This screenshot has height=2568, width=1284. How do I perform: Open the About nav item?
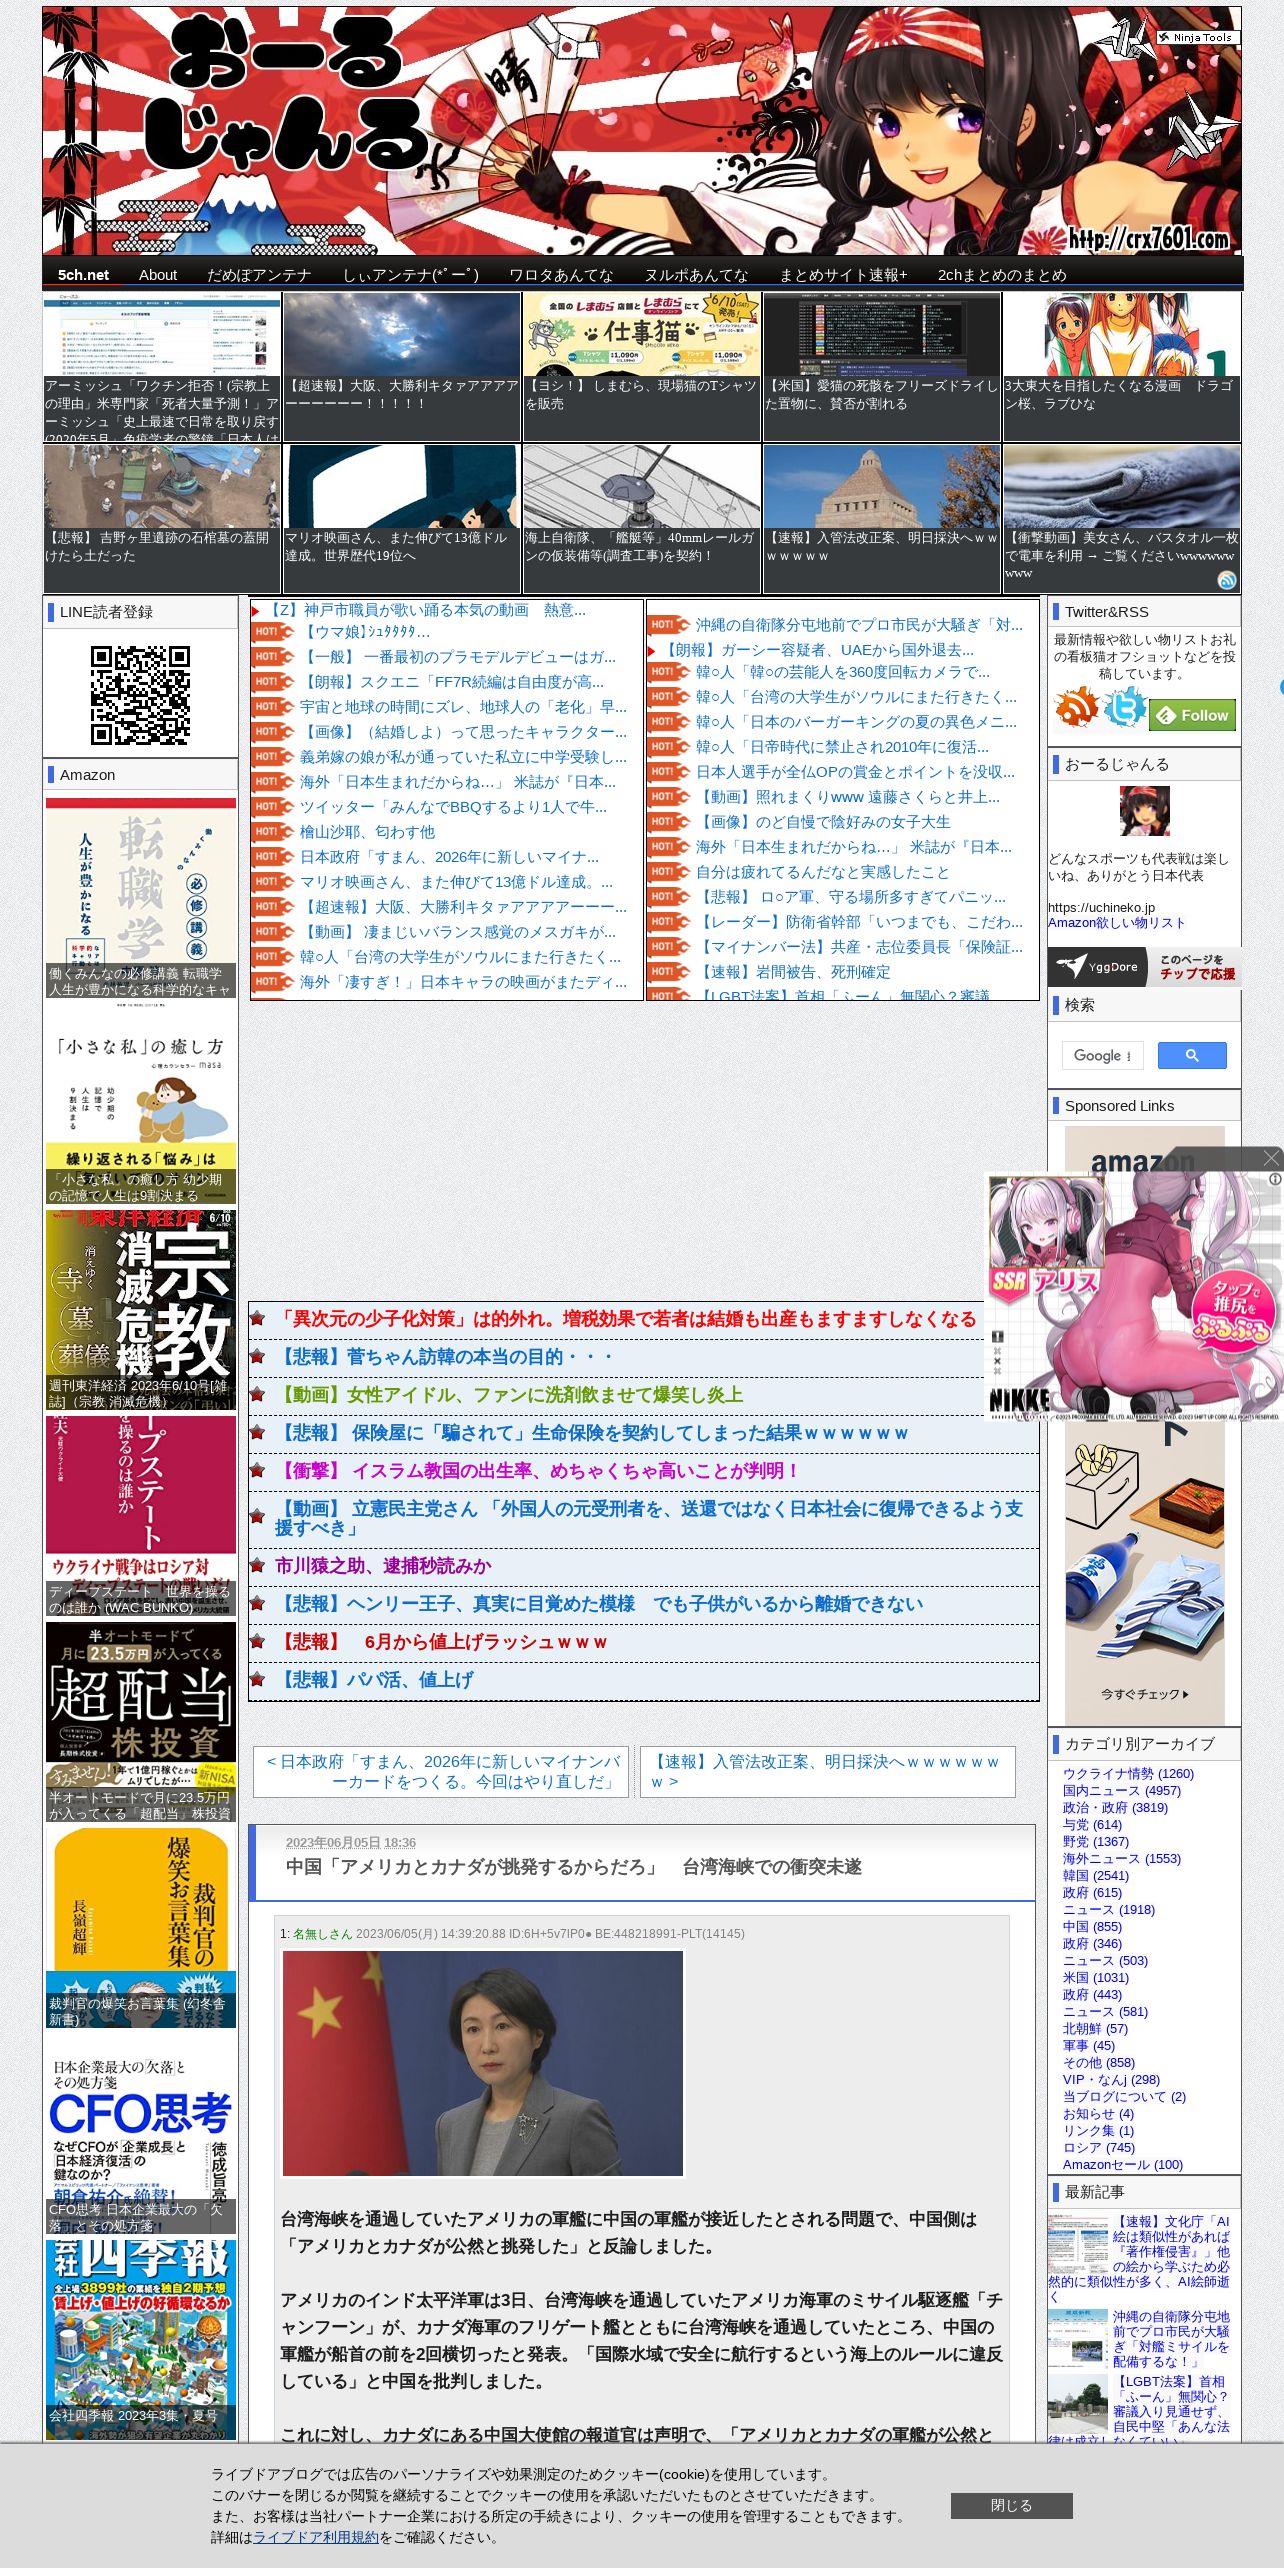click(x=158, y=274)
